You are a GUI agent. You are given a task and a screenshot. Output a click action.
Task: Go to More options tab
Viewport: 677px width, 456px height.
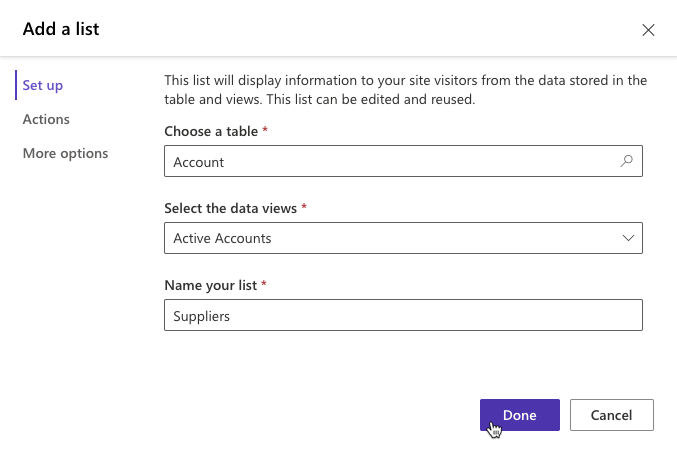pyautogui.click(x=65, y=153)
